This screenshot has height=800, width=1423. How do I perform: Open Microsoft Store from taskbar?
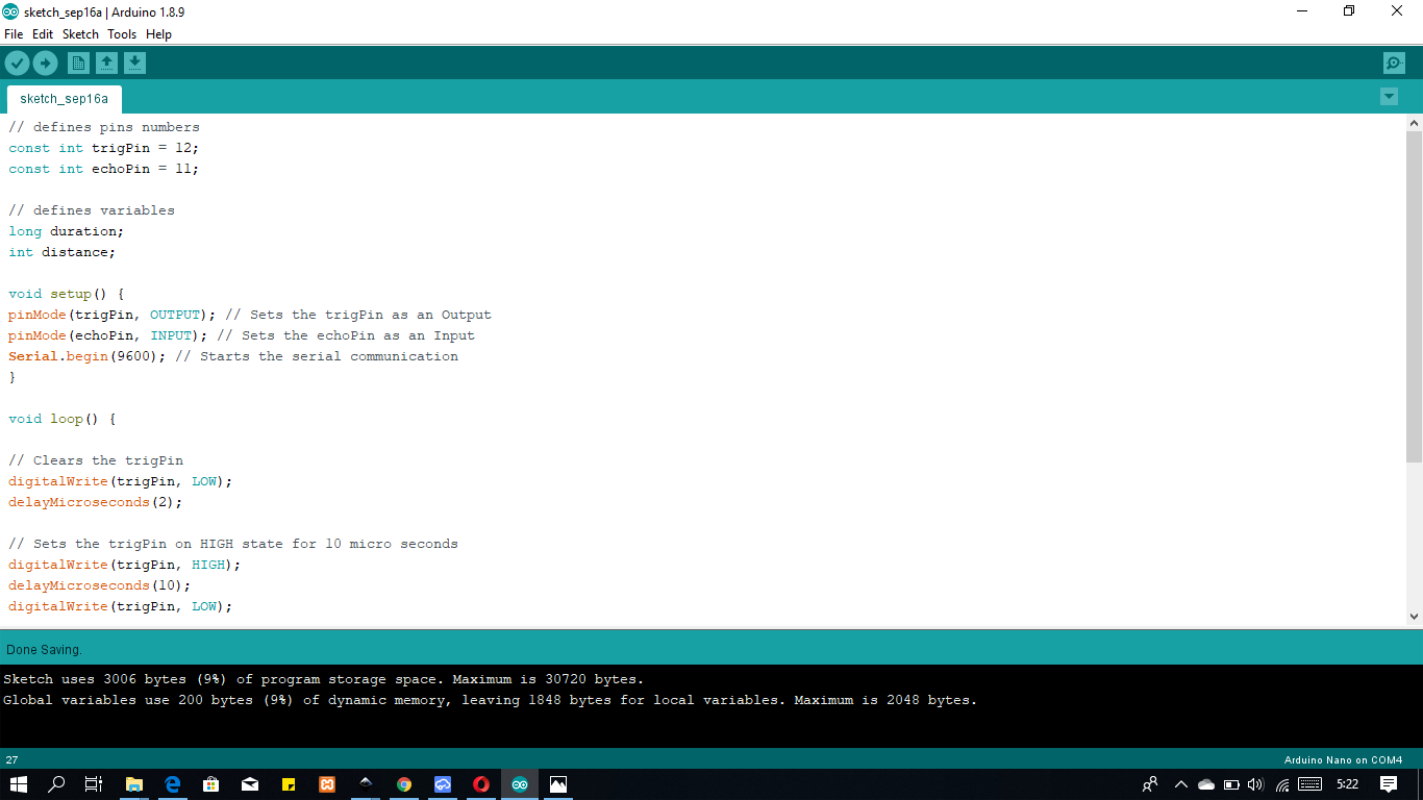(211, 785)
